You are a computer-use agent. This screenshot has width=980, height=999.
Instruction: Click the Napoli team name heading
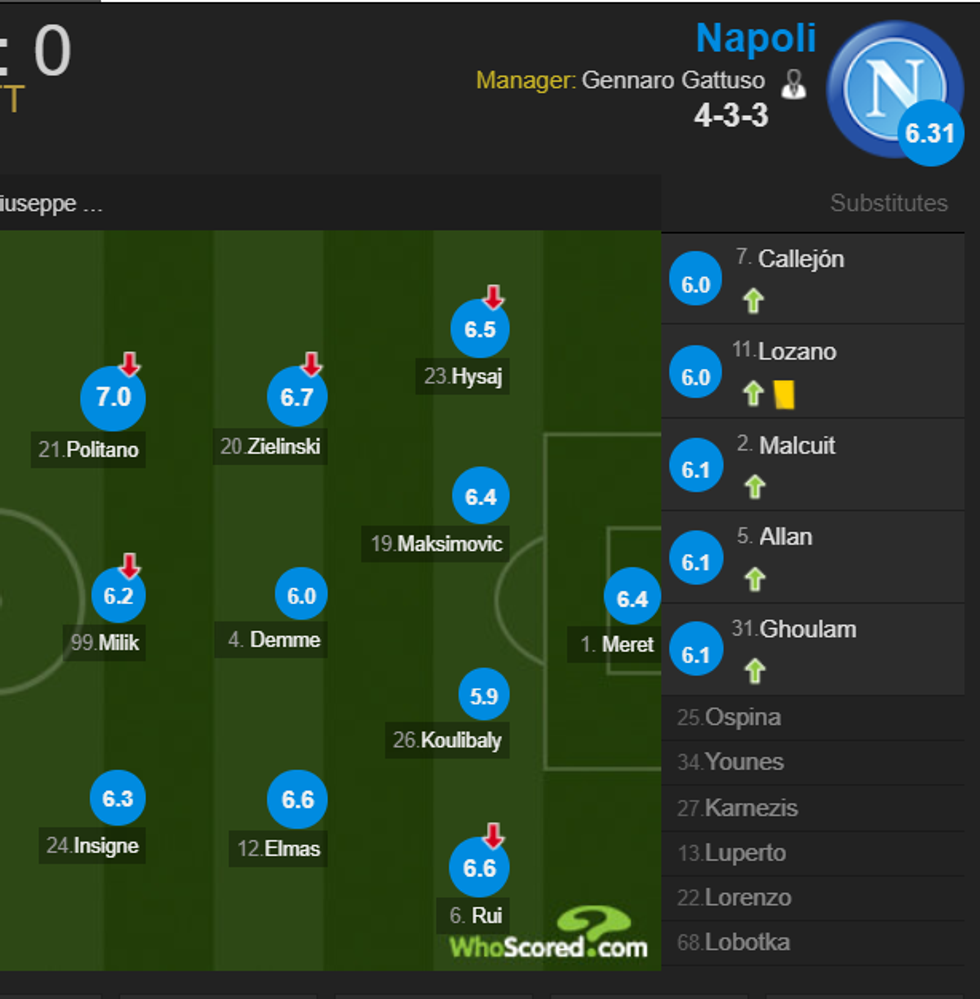757,38
